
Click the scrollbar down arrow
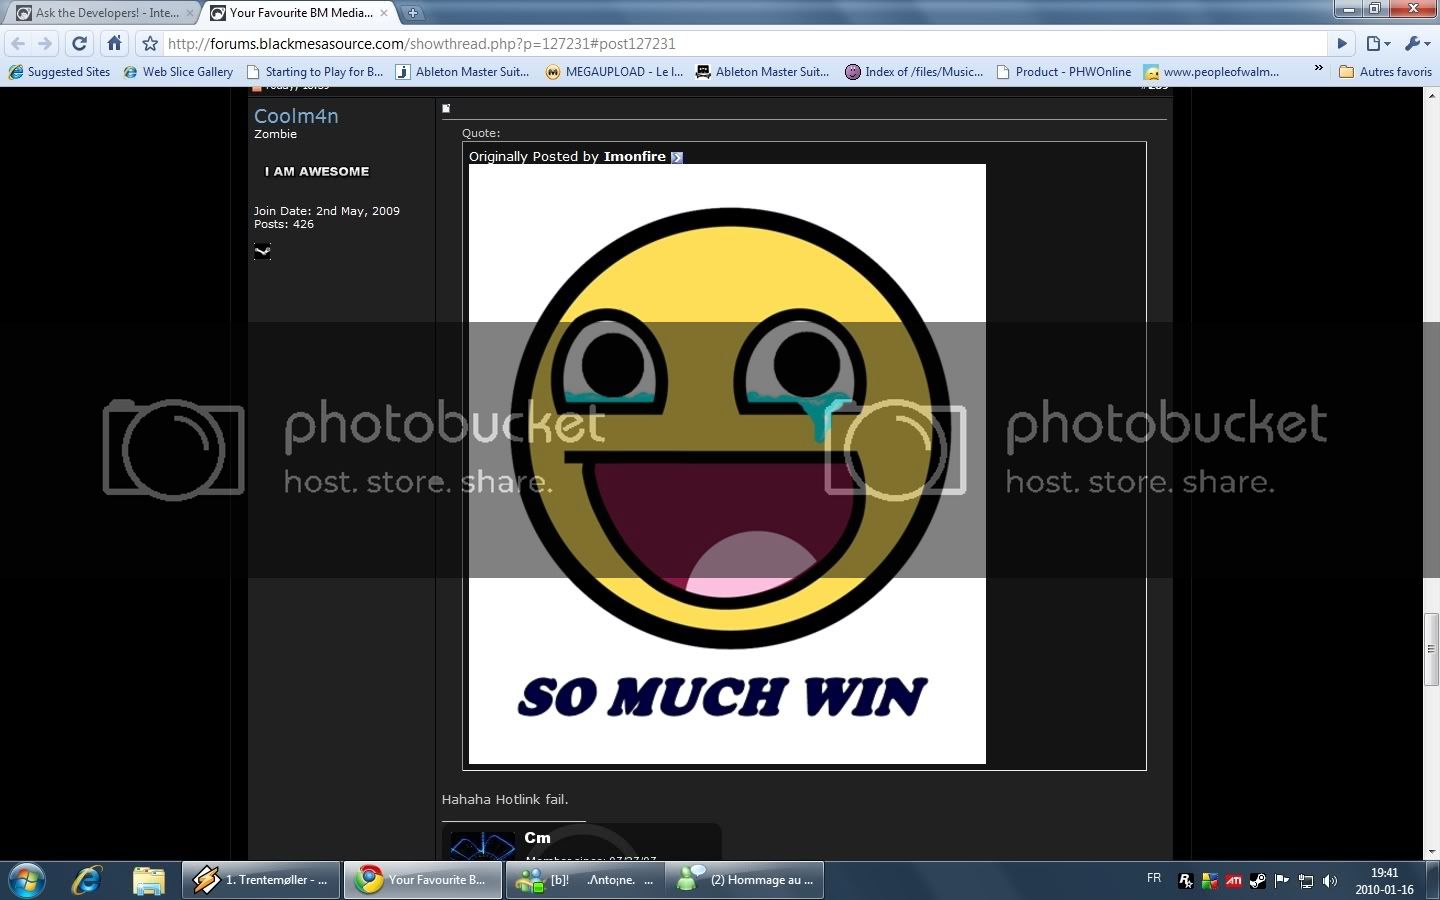[1431, 853]
